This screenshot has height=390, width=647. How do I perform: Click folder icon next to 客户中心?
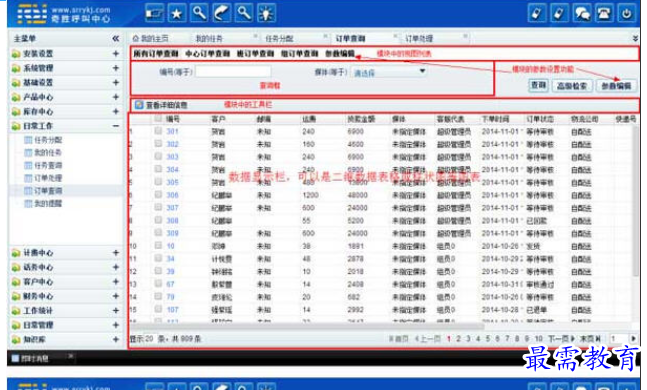(x=16, y=282)
